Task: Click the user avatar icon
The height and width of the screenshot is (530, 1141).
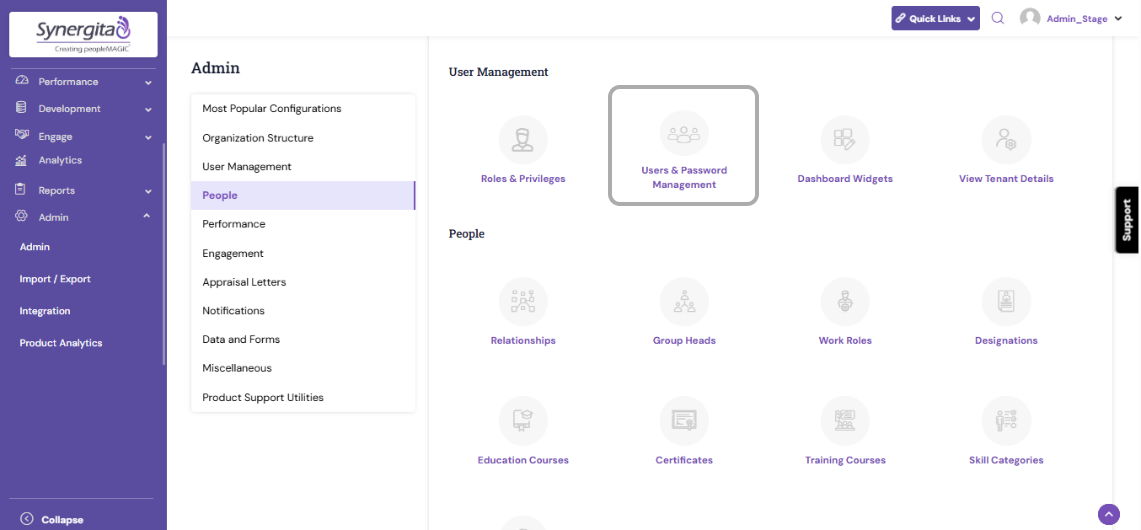Action: (x=1030, y=18)
